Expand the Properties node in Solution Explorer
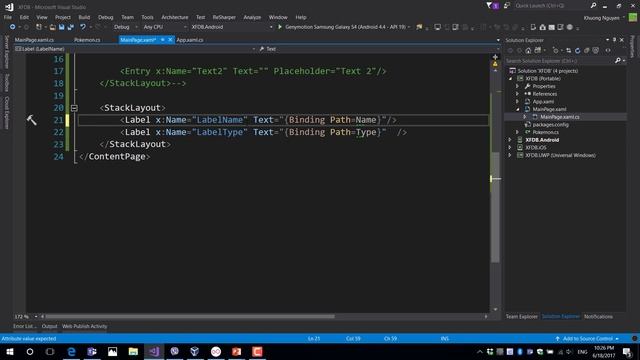The width and height of the screenshot is (640, 360). coord(517,86)
